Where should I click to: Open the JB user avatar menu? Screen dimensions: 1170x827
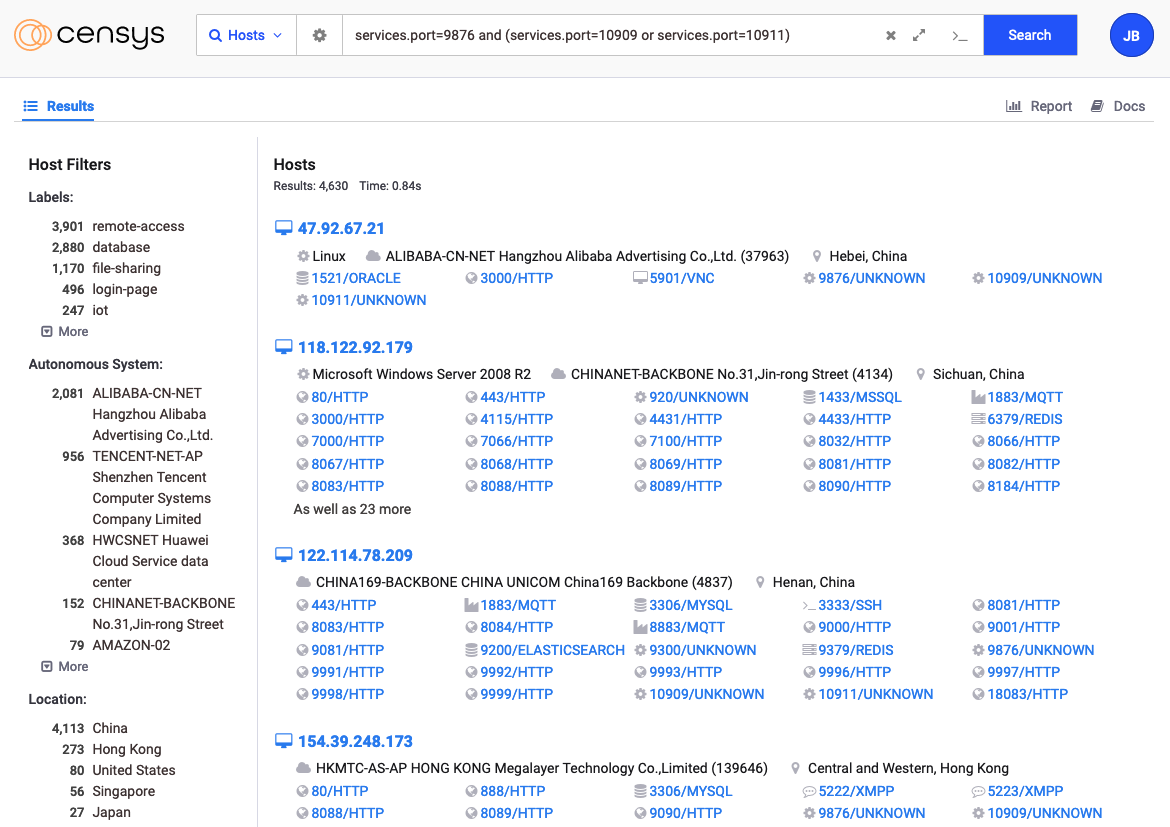[x=1131, y=35]
